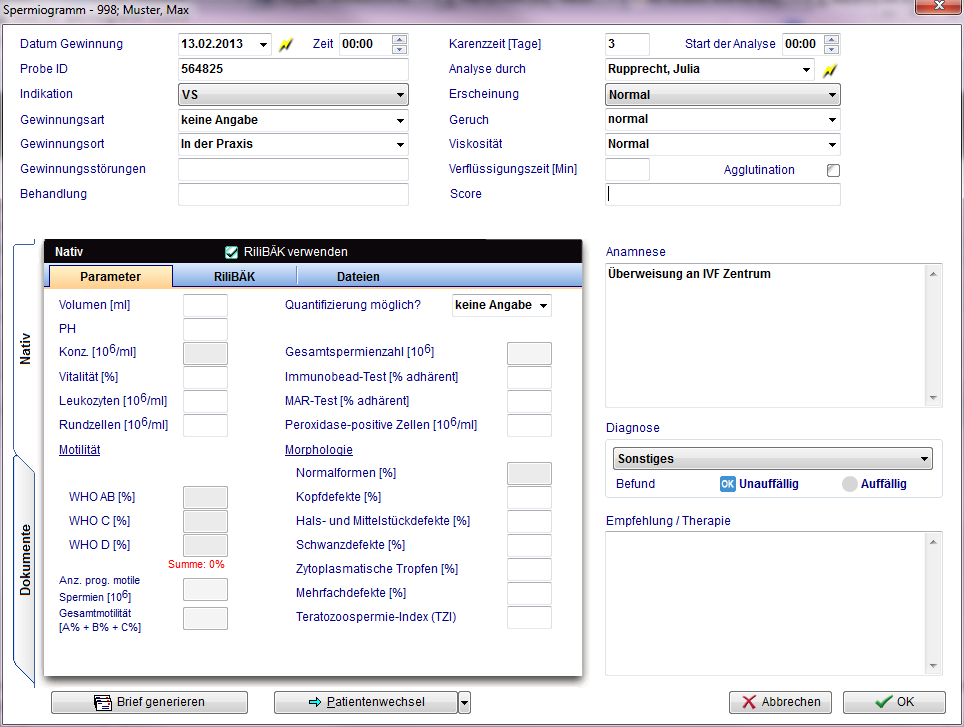
Task: Click the Kopfdefekte [%] input field
Action: [x=529, y=497]
